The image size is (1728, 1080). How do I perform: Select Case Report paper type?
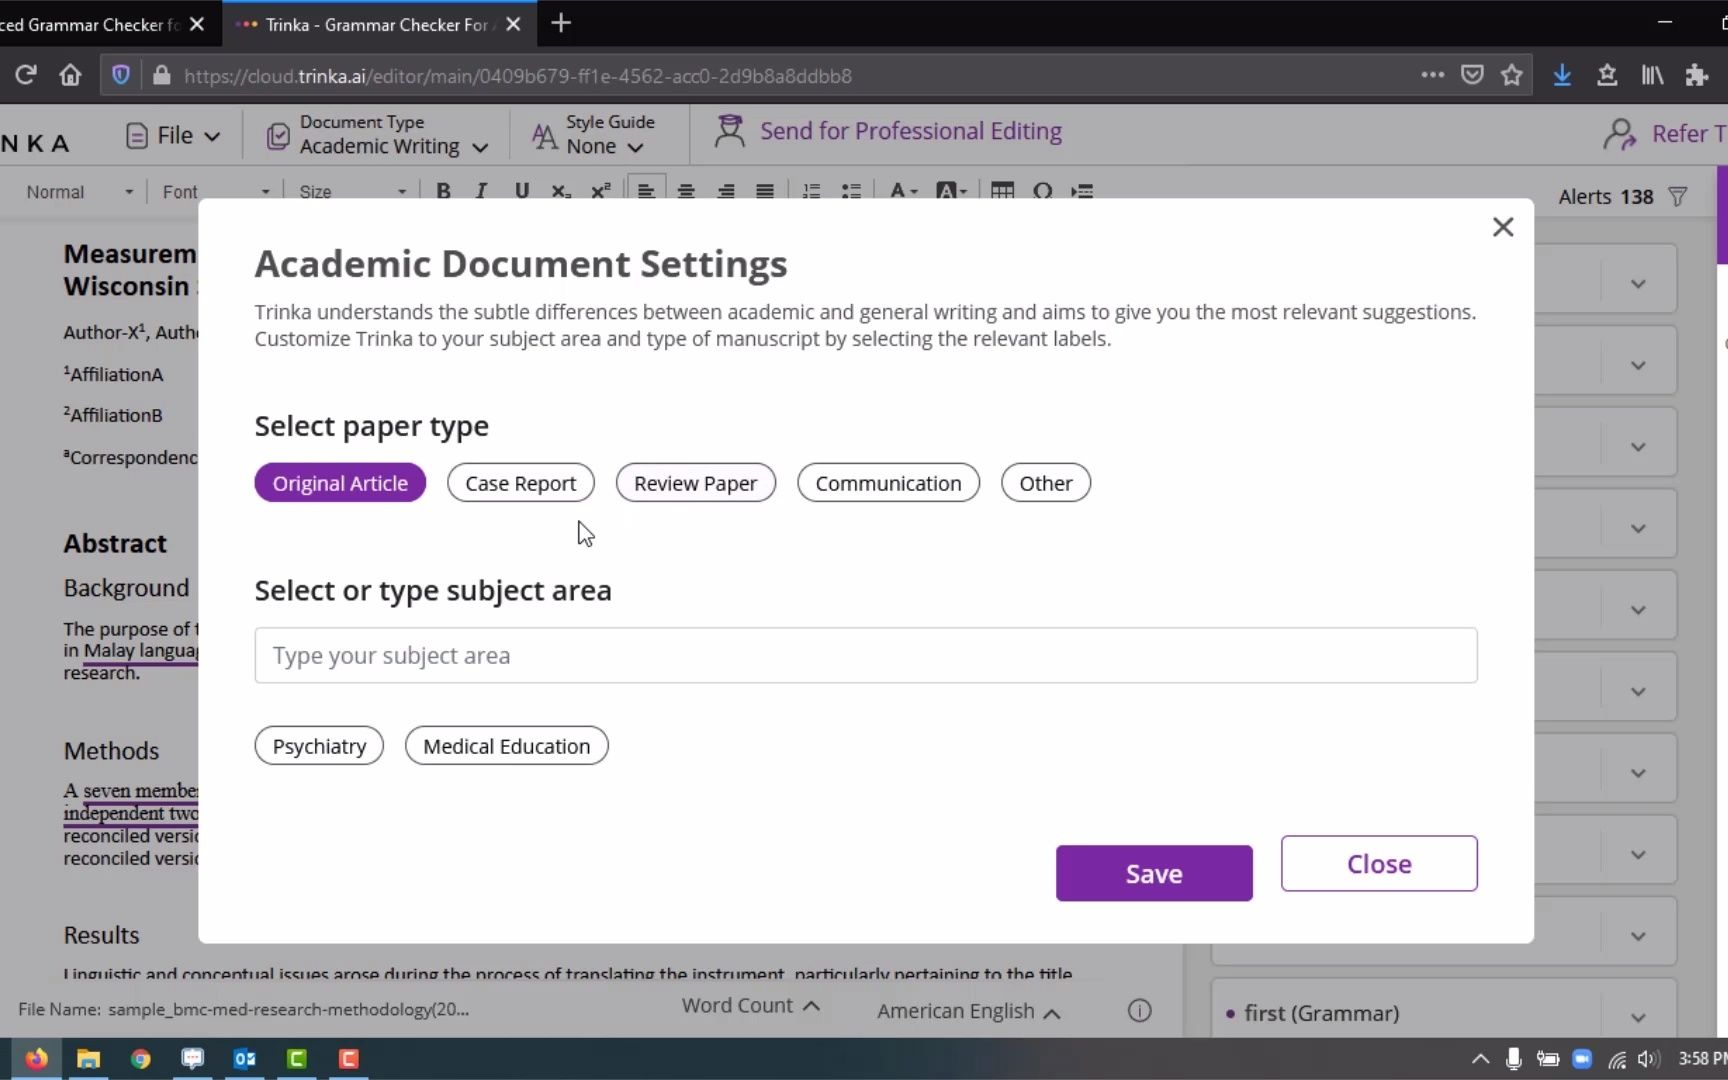pyautogui.click(x=521, y=483)
